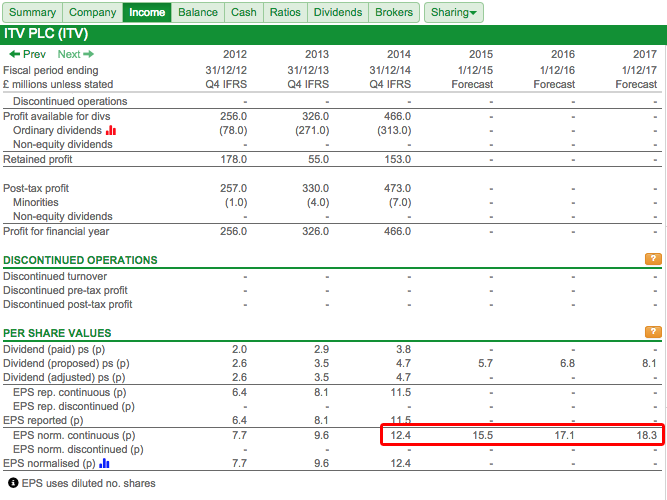The width and height of the screenshot is (667, 500).
Task: Click the 6.8 proposed dividend value
Action: 567,363
